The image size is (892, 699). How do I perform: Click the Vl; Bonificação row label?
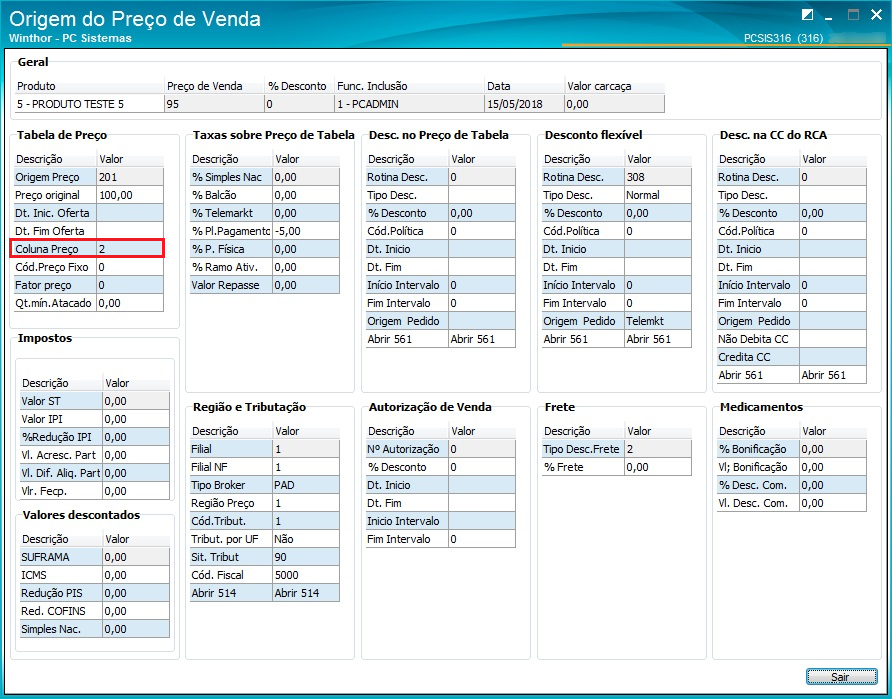758,467
